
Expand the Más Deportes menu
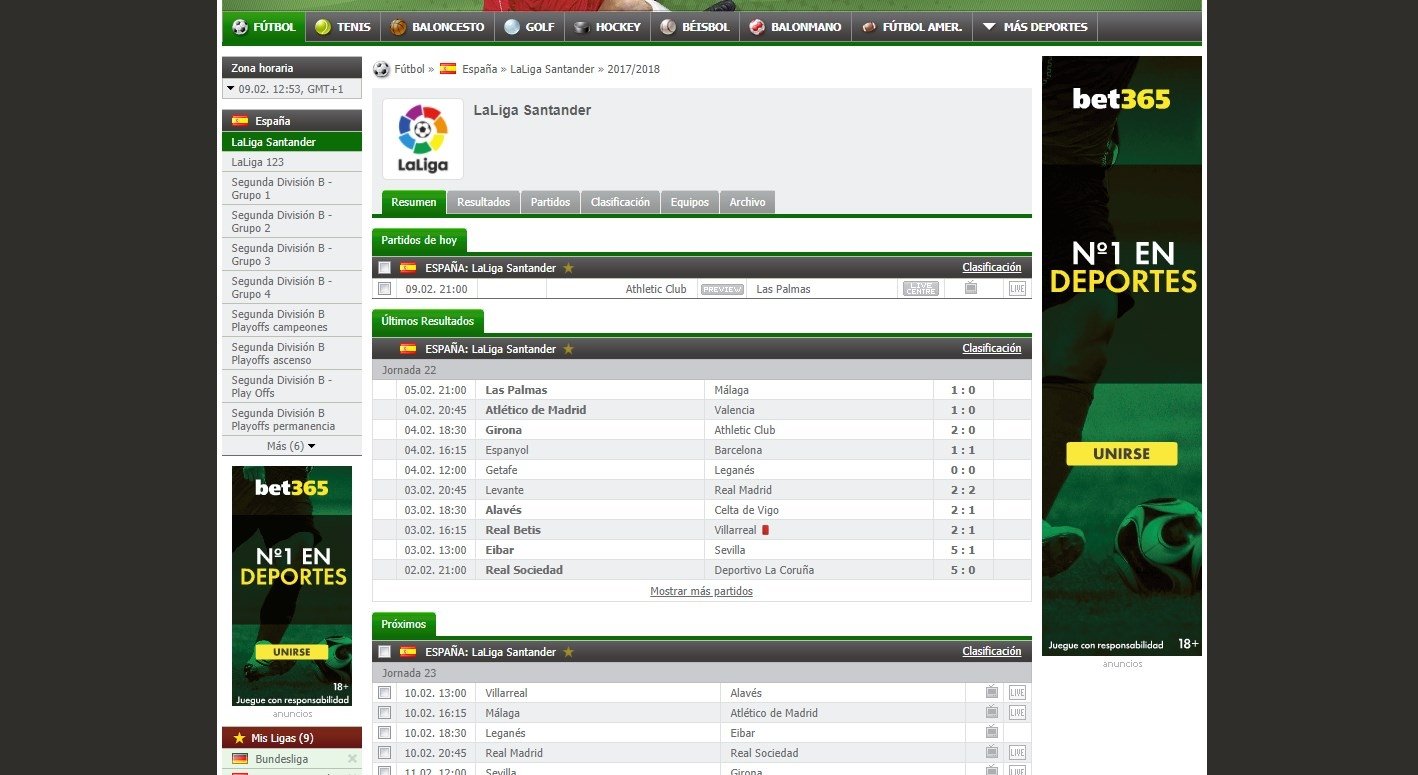(1035, 27)
